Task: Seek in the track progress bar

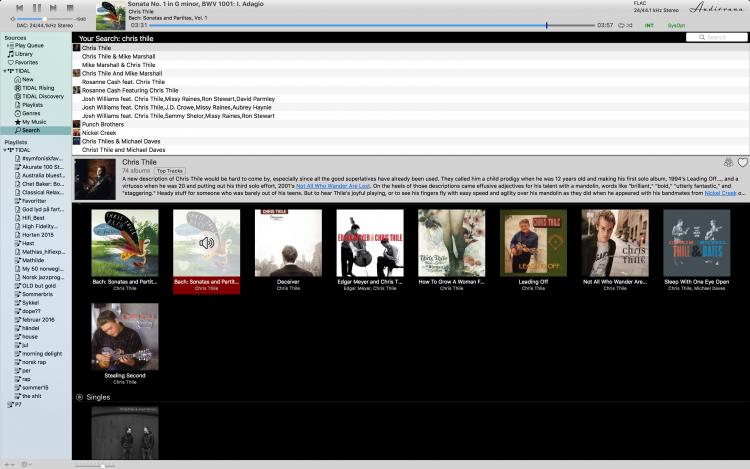Action: pyautogui.click(x=372, y=25)
